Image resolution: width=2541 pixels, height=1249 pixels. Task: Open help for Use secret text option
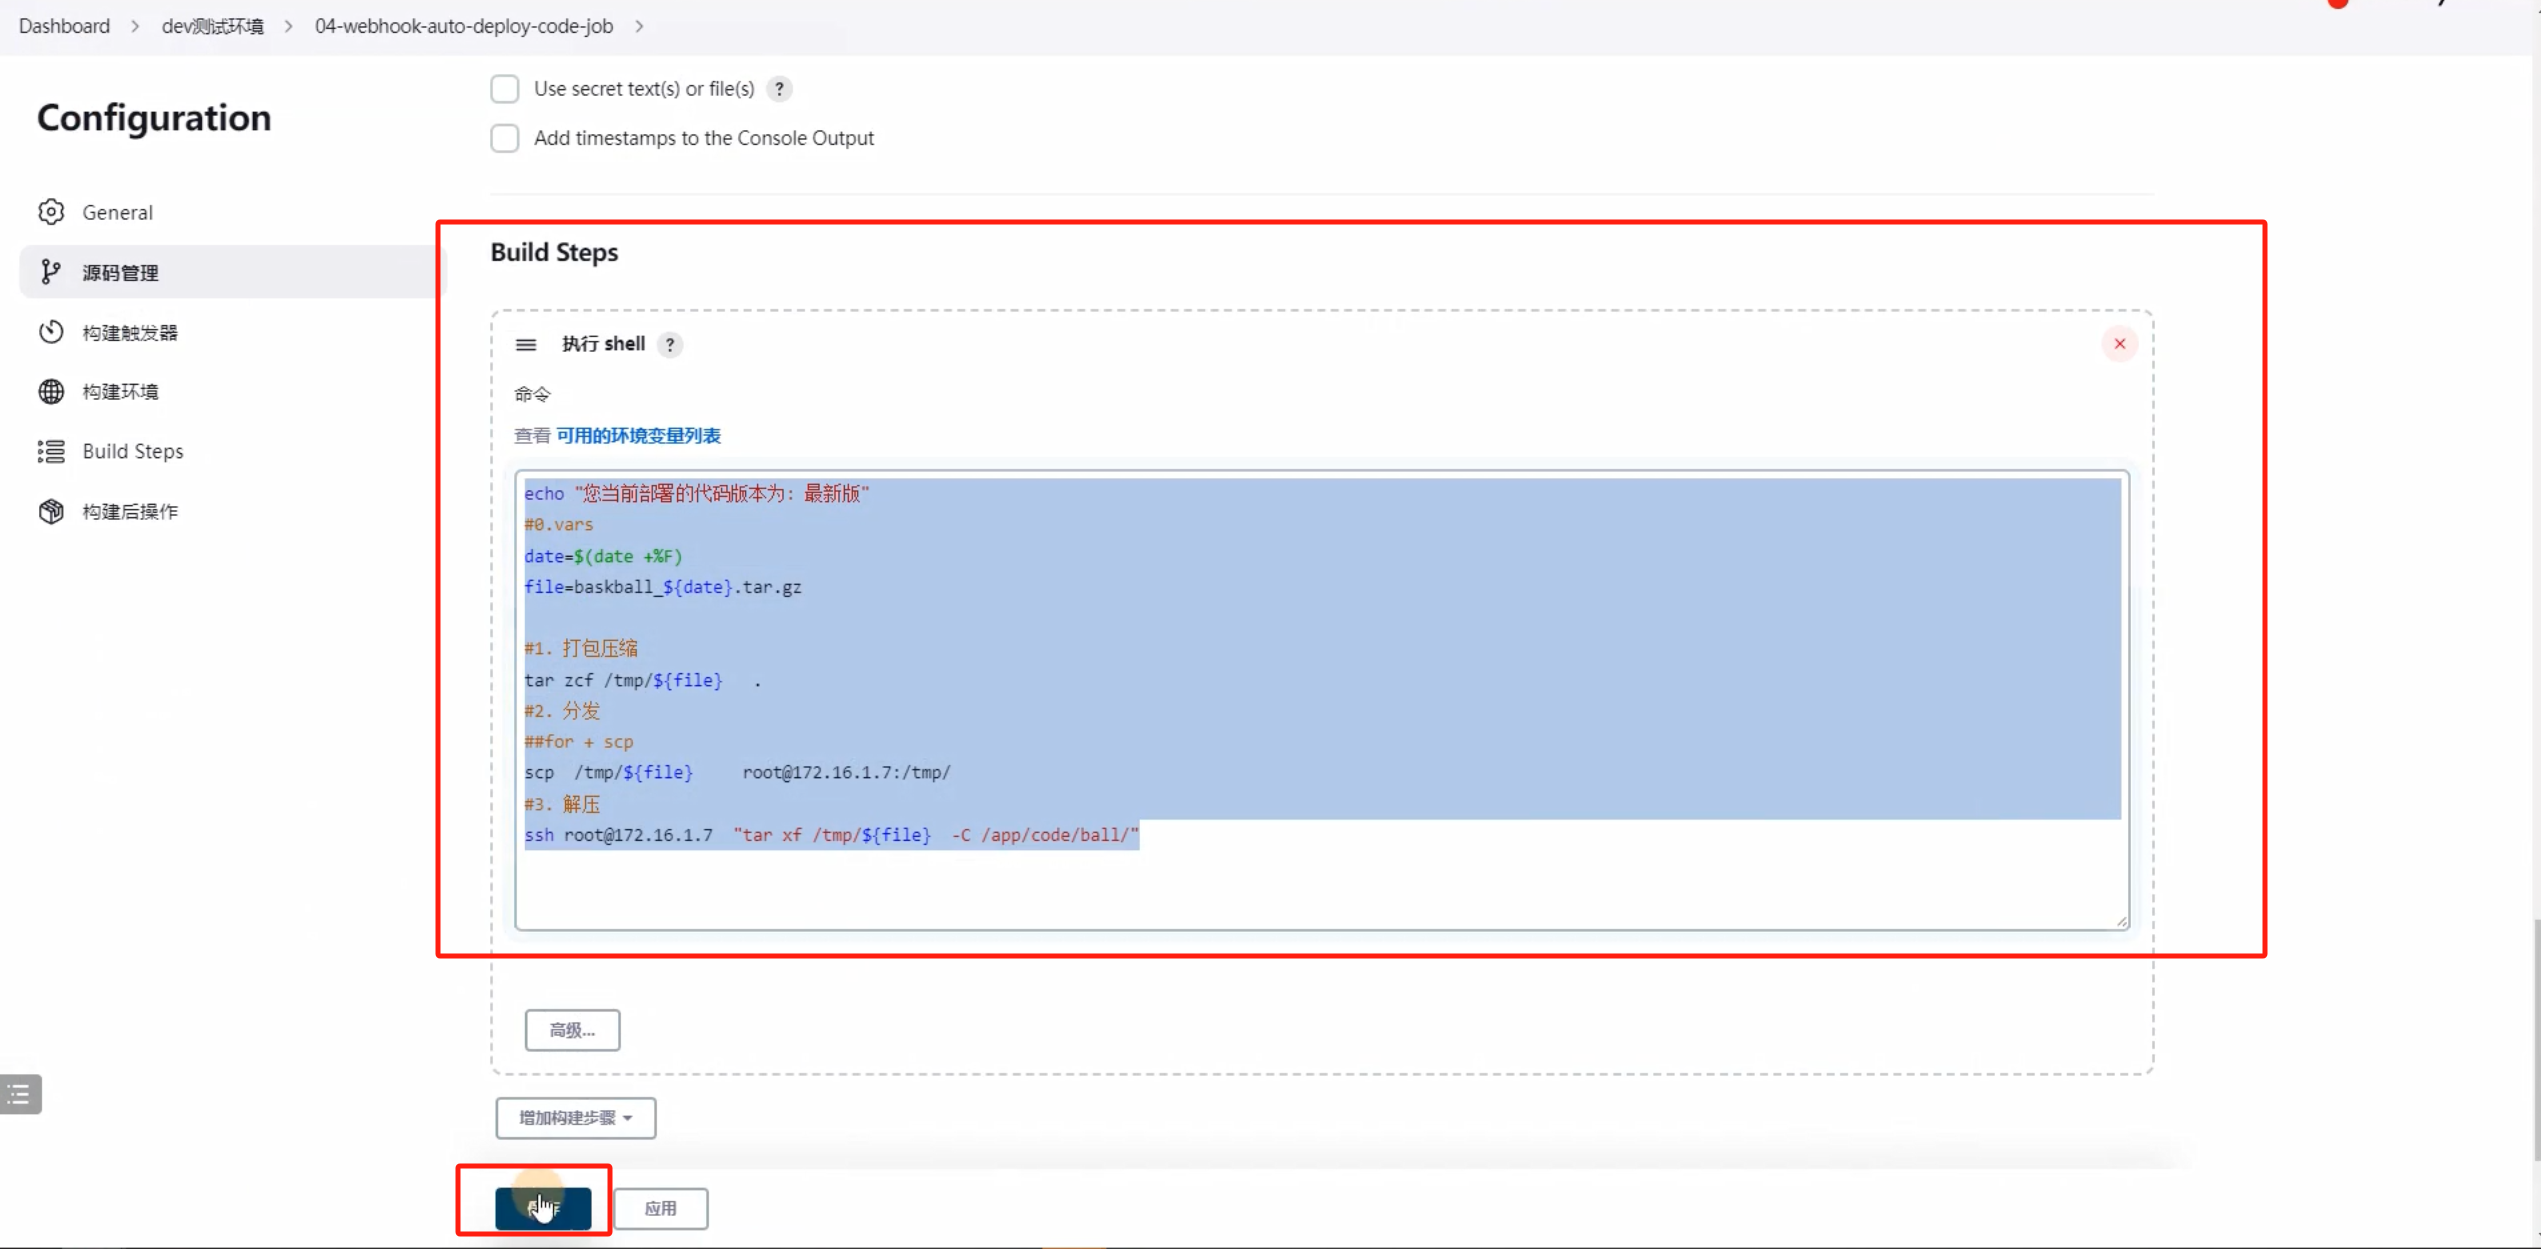tap(779, 89)
